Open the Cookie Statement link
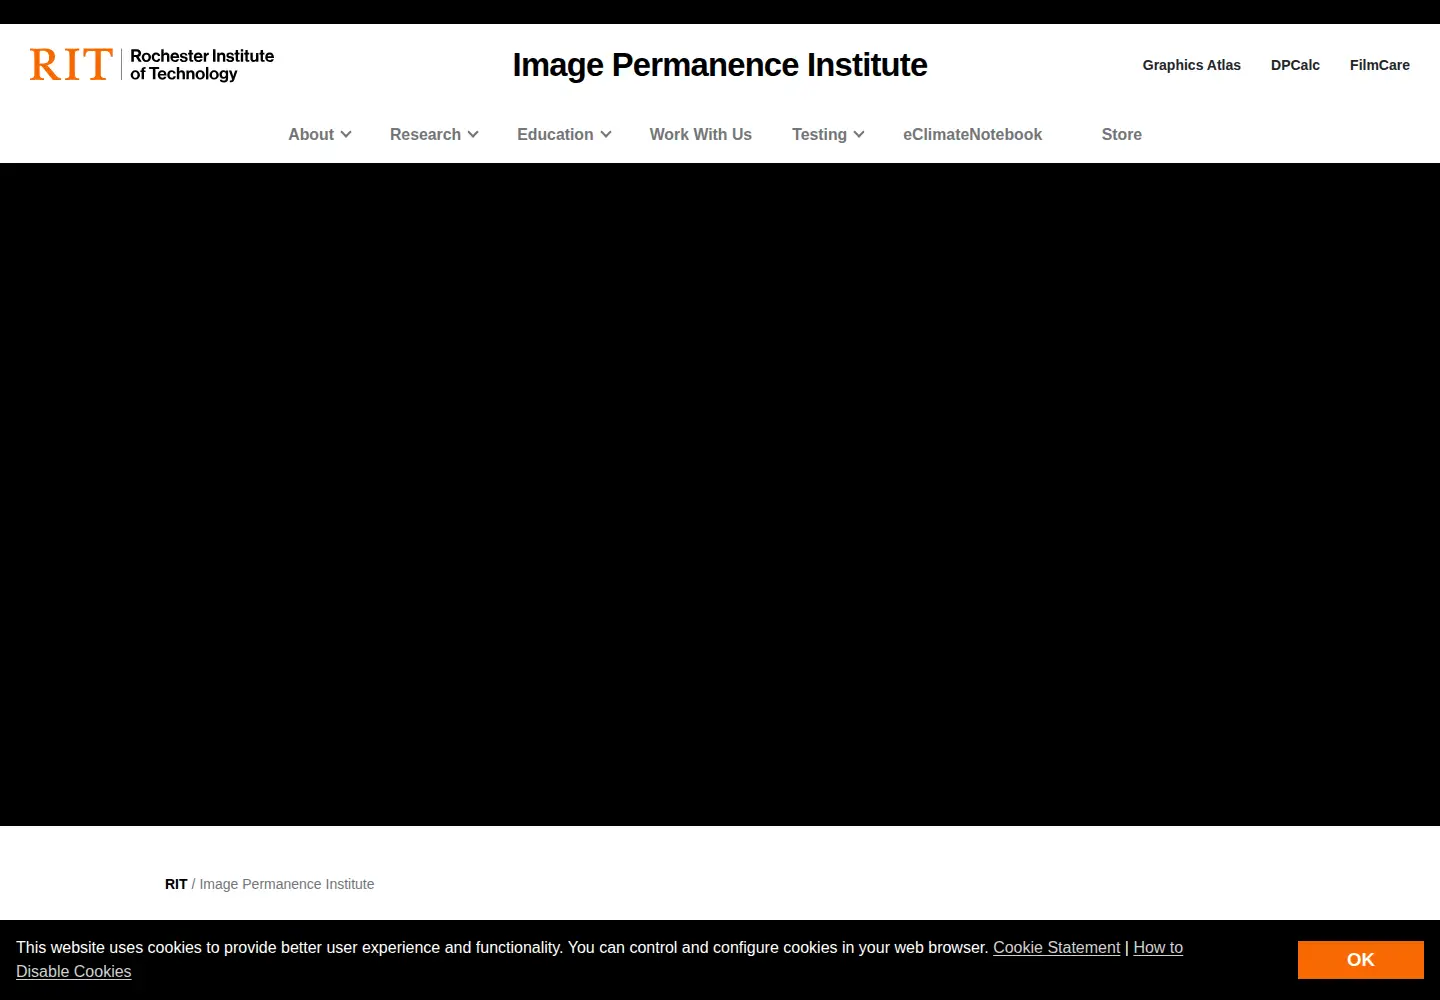1440x1000 pixels. 1056,947
